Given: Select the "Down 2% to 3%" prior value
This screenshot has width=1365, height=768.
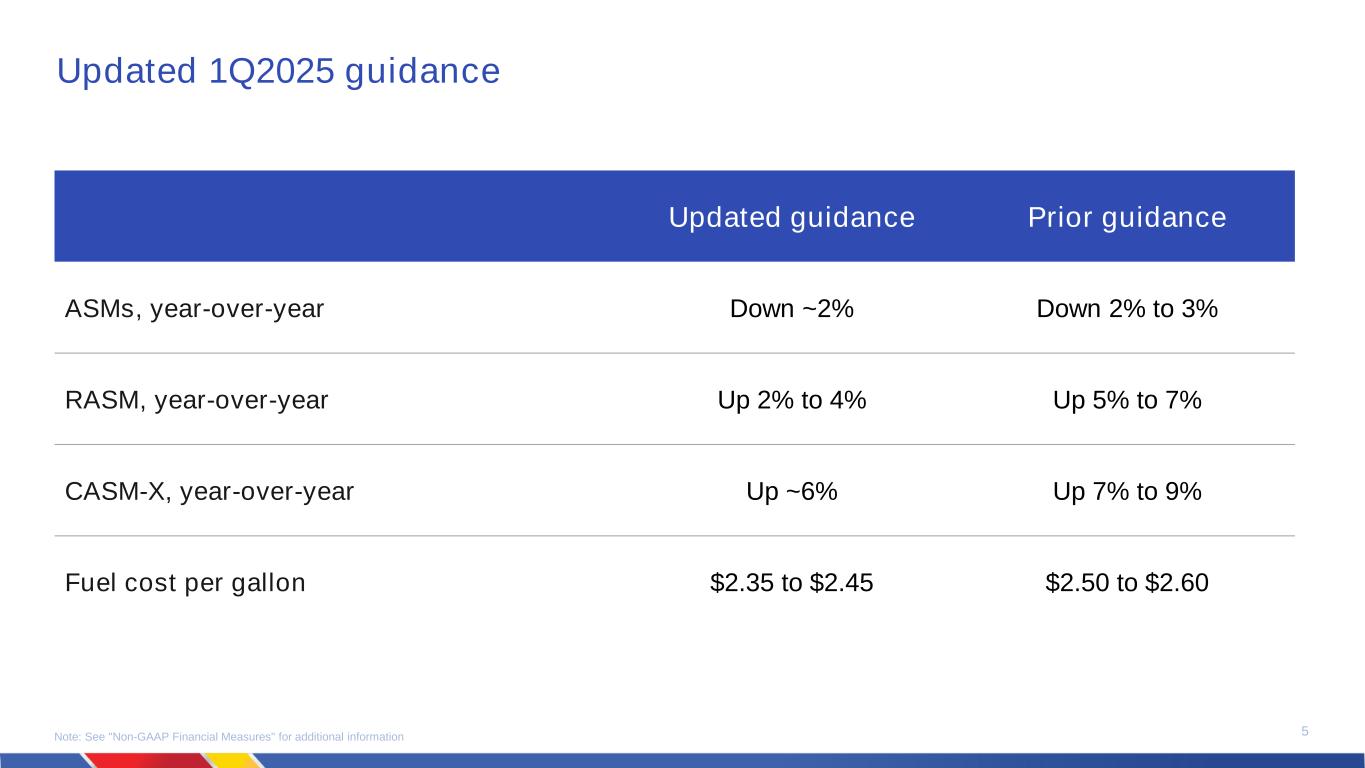Looking at the screenshot, I should (x=1127, y=309).
